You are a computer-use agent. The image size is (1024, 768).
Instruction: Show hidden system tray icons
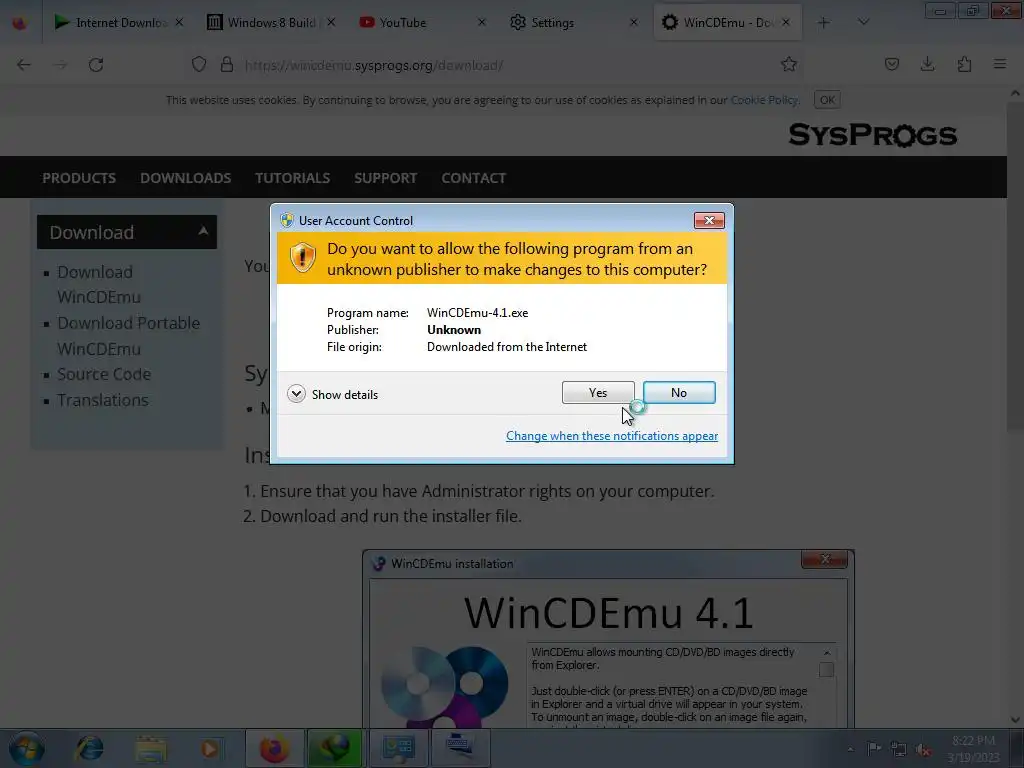(850, 749)
